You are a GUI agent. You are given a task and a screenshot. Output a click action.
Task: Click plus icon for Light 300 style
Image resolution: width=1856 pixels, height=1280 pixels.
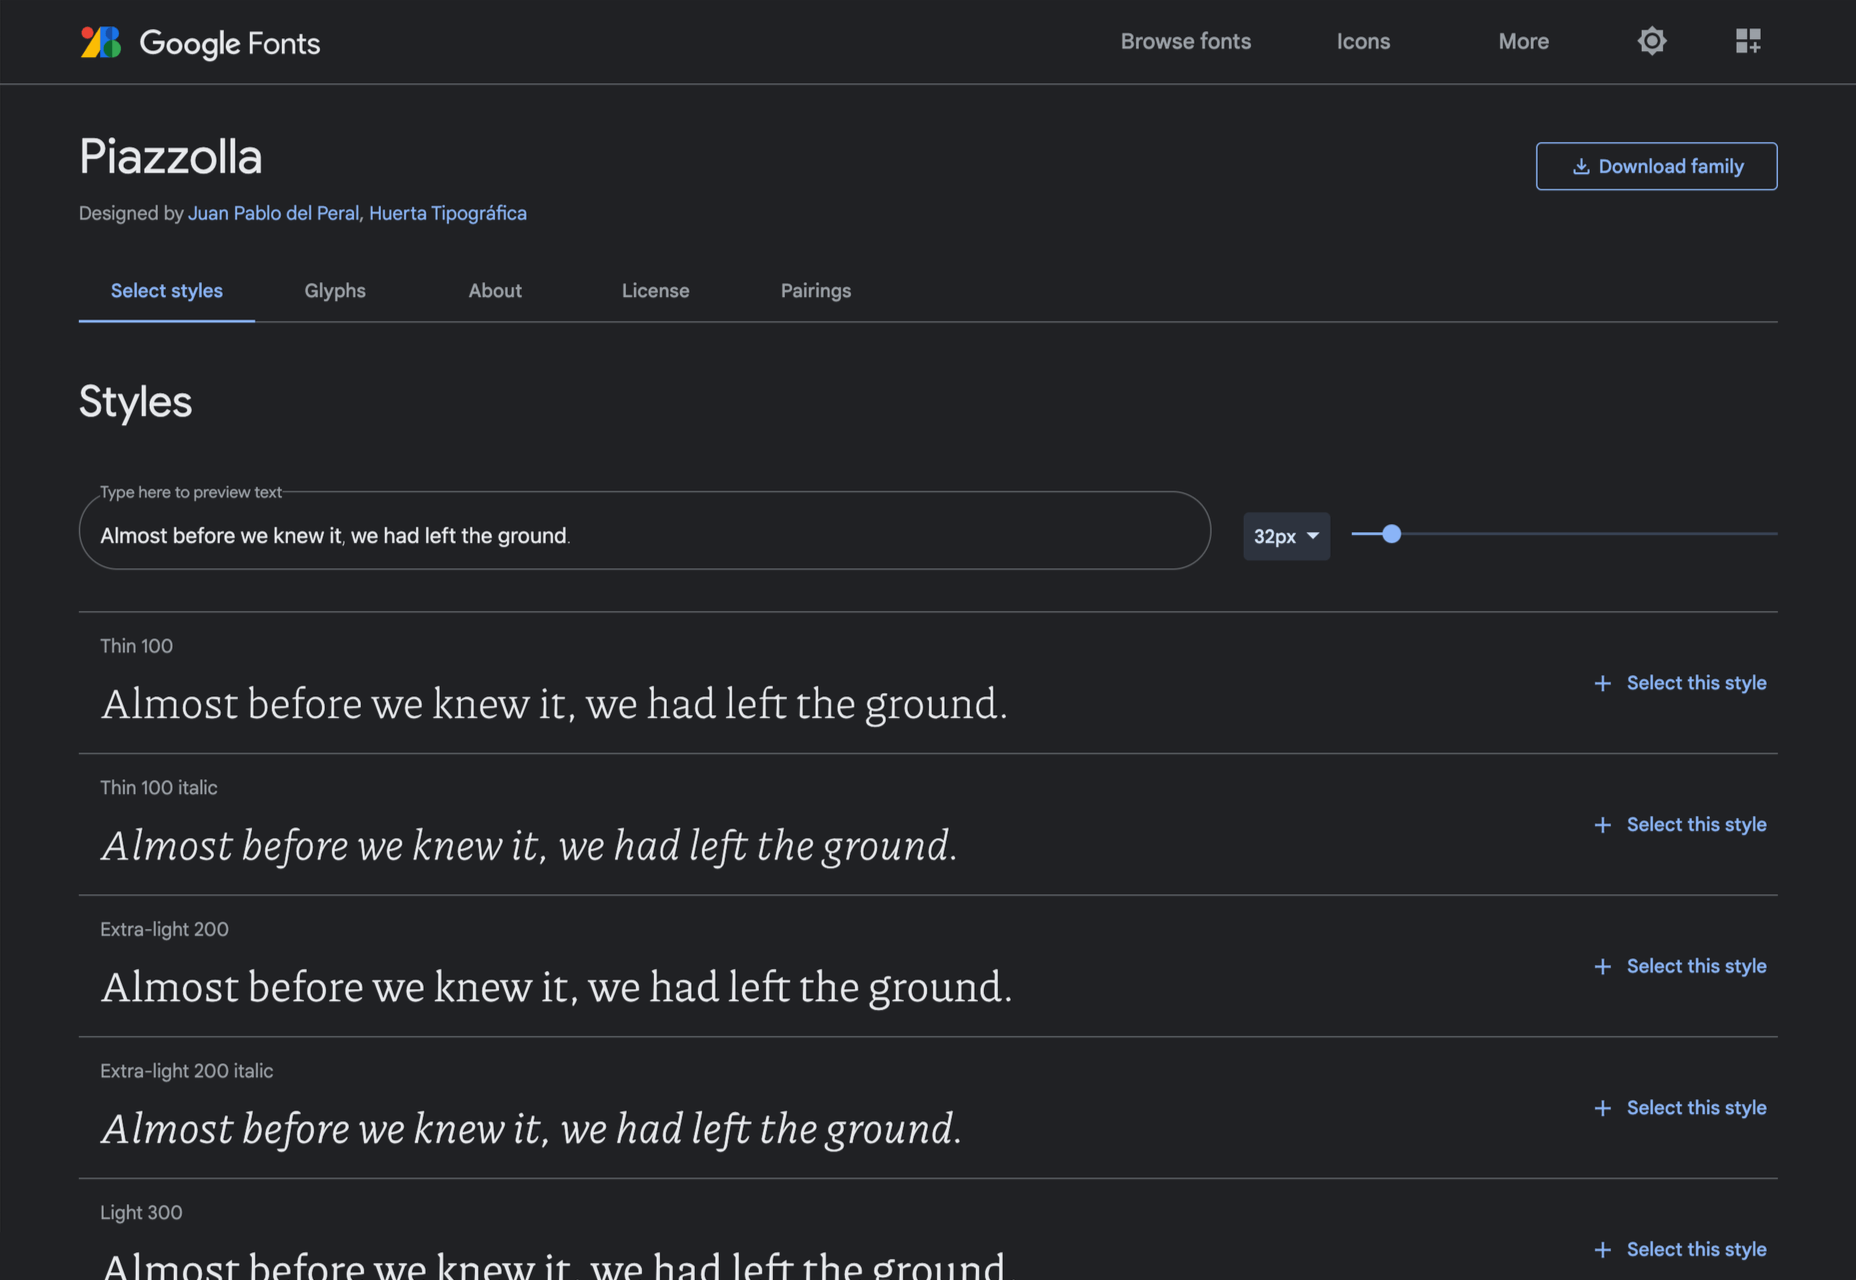click(1602, 1250)
